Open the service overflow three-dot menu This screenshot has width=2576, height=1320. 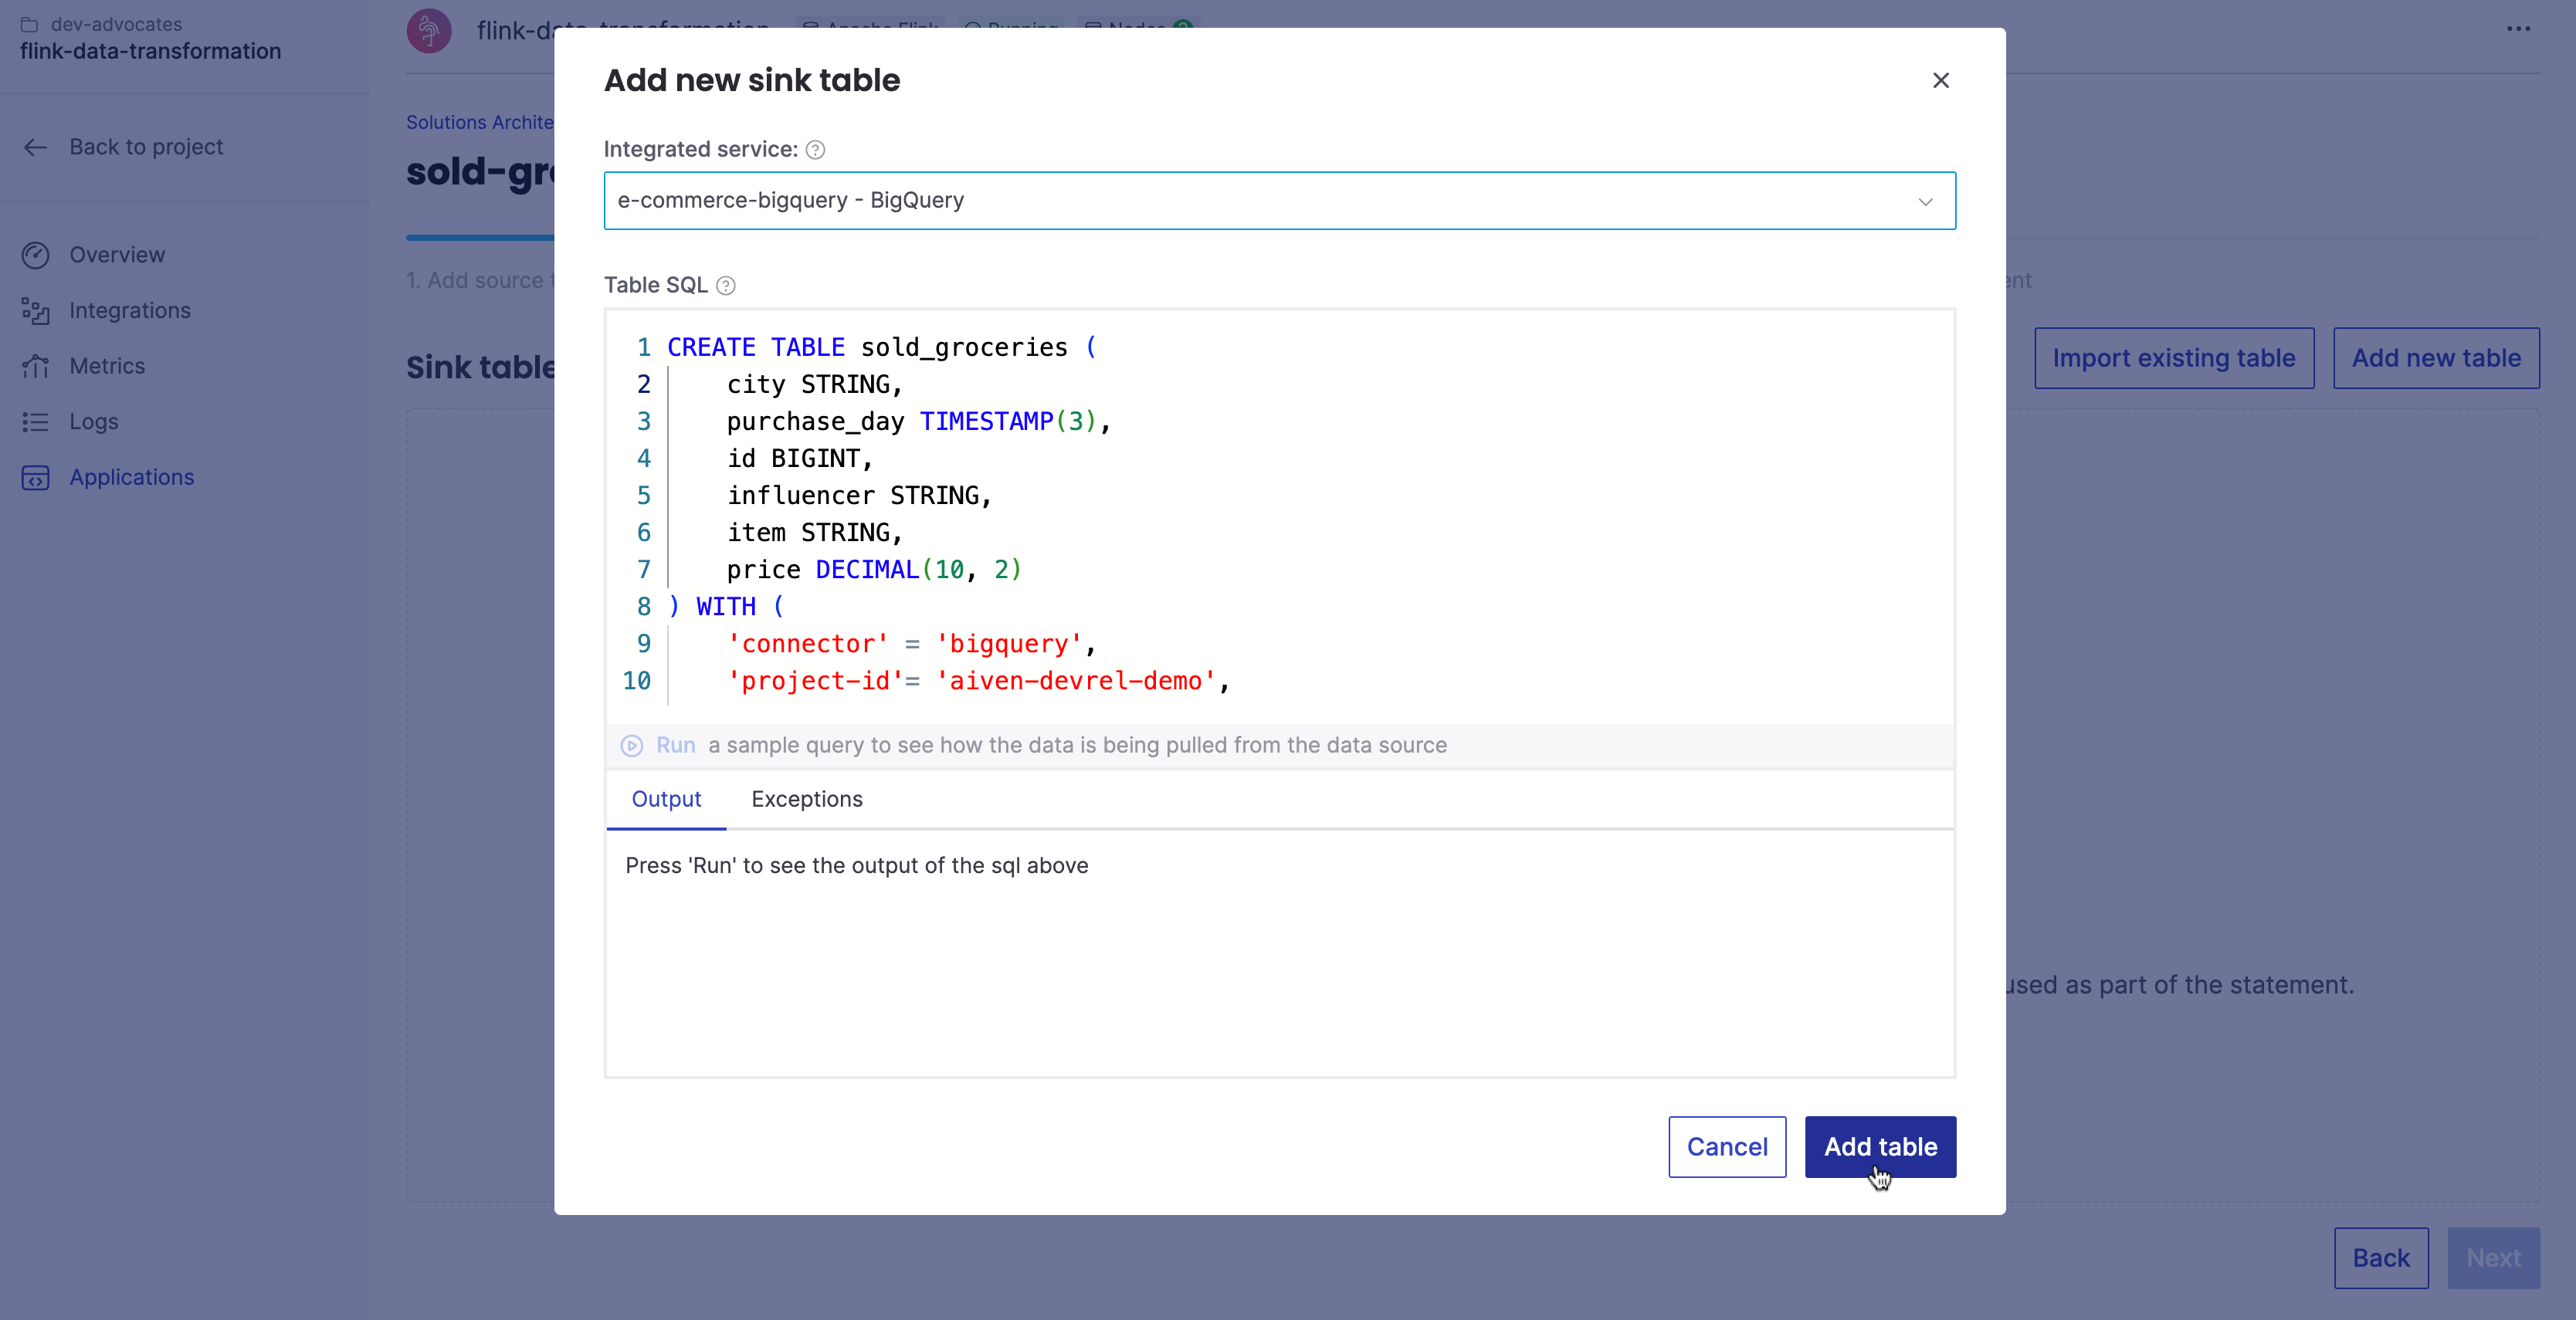pyautogui.click(x=2518, y=30)
